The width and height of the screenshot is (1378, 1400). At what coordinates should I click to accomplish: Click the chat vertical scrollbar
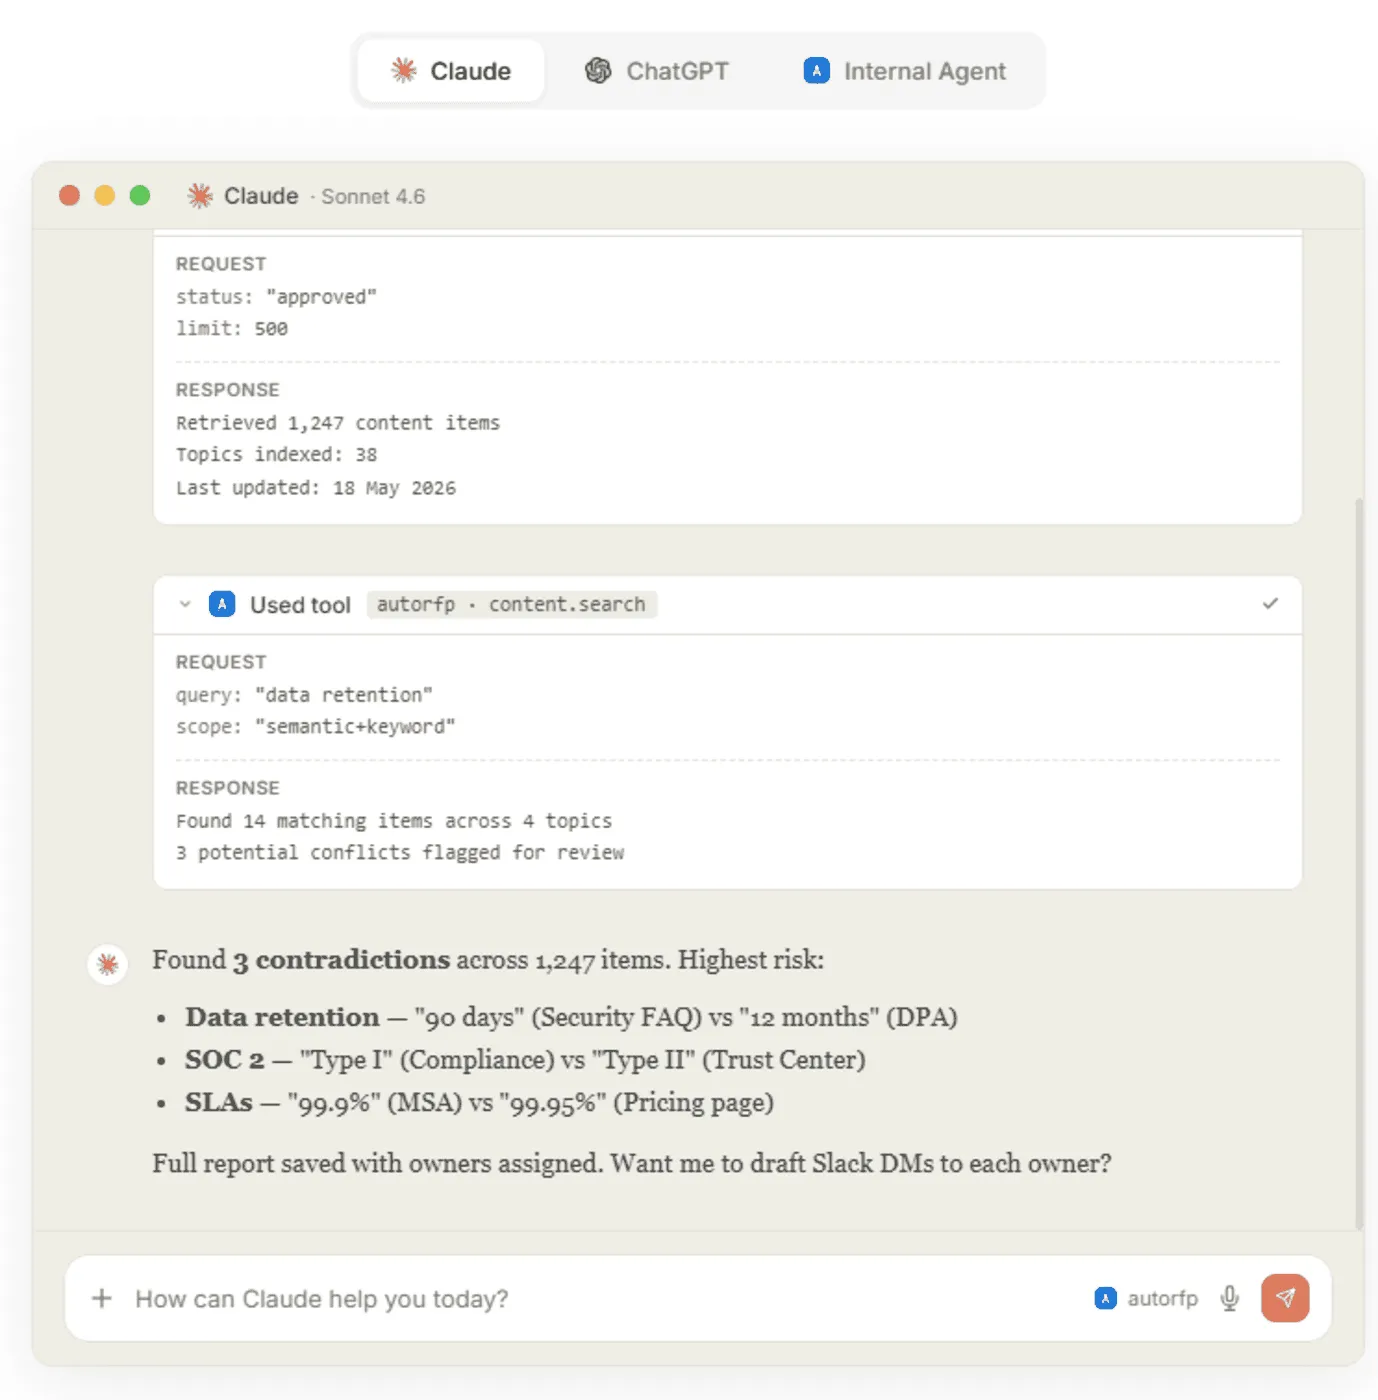pyautogui.click(x=1359, y=862)
